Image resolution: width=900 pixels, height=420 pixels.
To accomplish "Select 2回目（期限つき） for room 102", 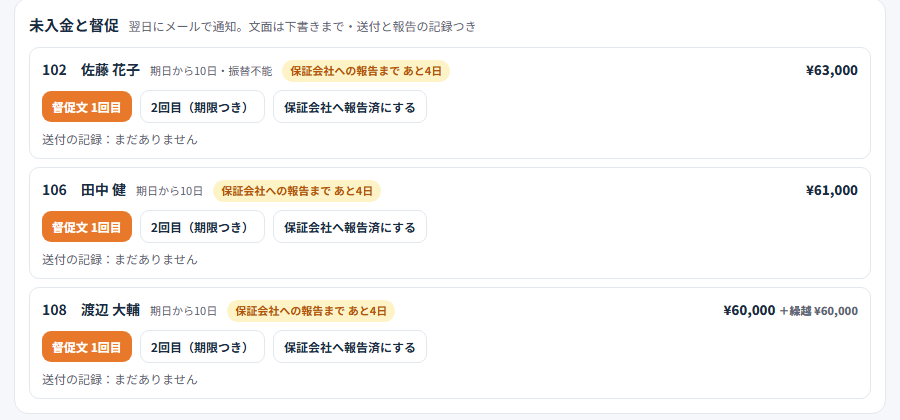I will pyautogui.click(x=202, y=107).
